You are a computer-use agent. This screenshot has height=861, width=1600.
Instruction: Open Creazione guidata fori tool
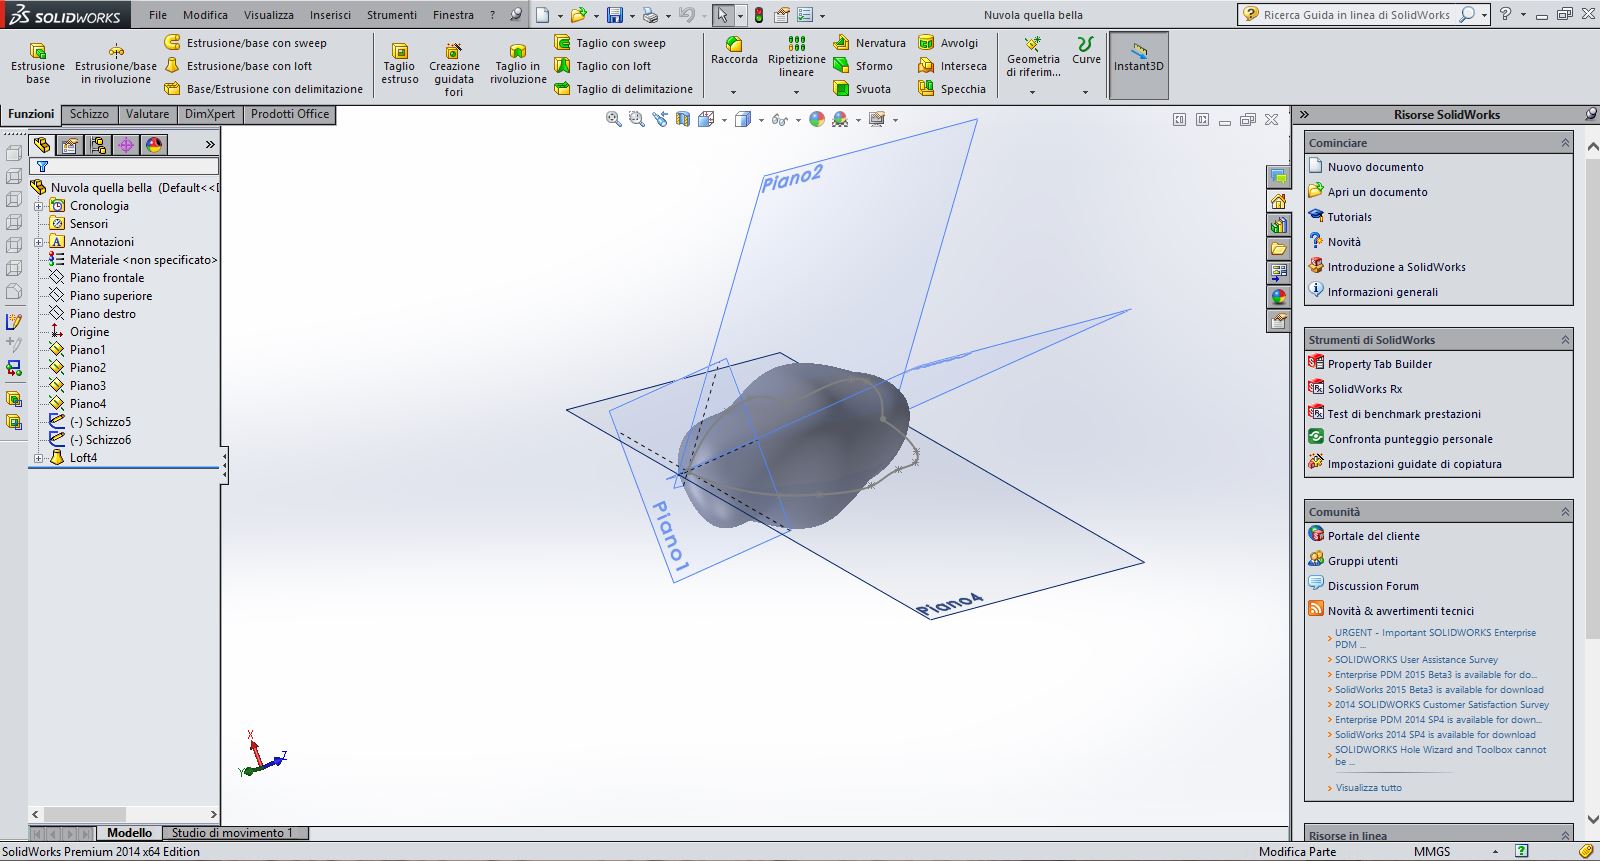click(454, 69)
